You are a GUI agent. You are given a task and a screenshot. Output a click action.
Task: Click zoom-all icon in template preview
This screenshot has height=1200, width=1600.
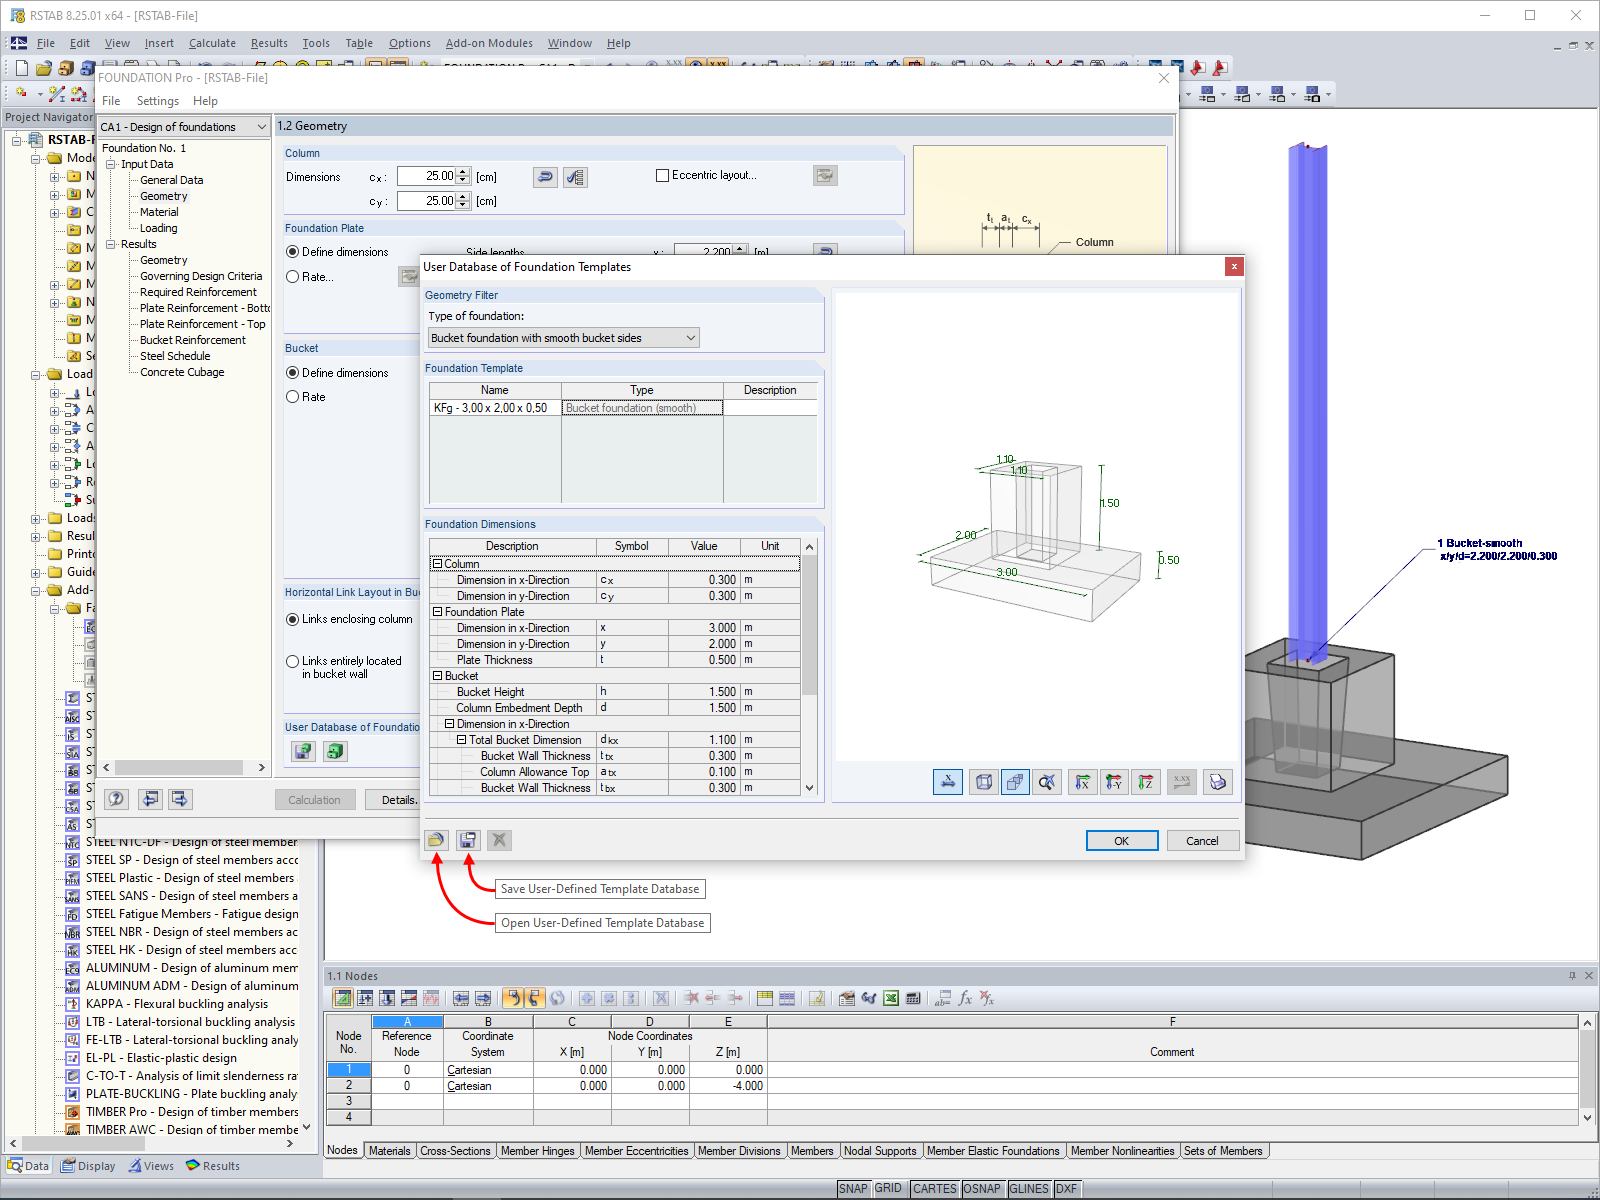[x=1047, y=782]
